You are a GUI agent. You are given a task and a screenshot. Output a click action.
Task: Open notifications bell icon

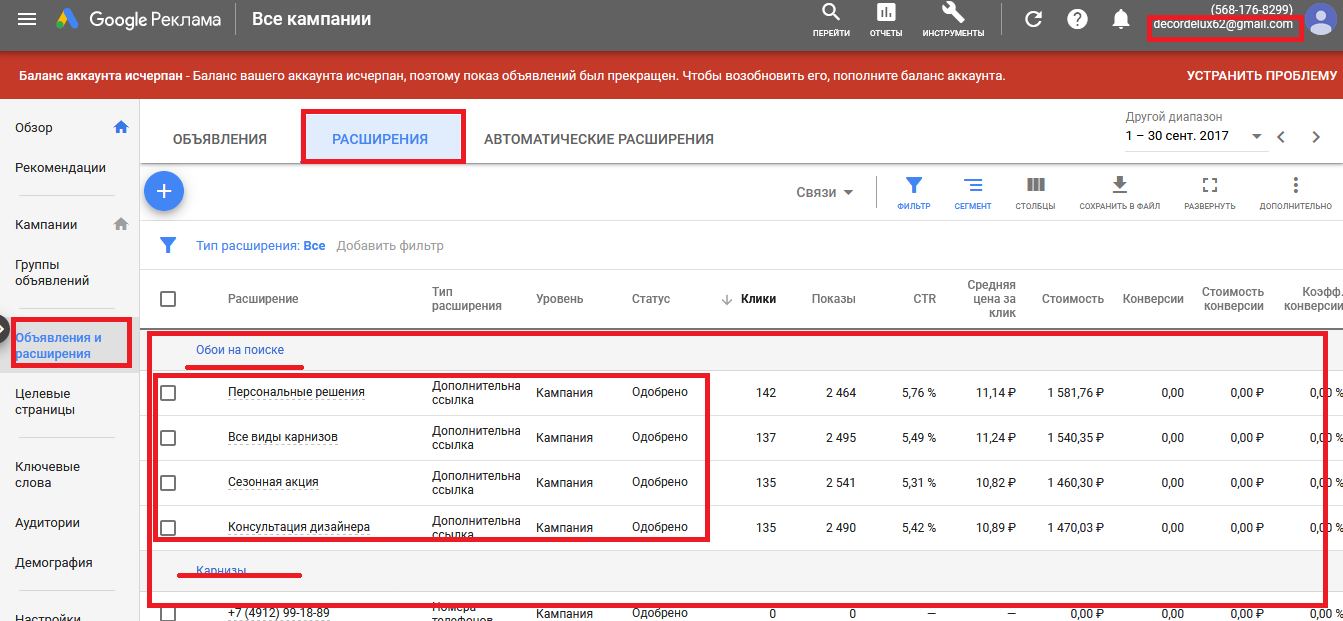pos(1121,19)
